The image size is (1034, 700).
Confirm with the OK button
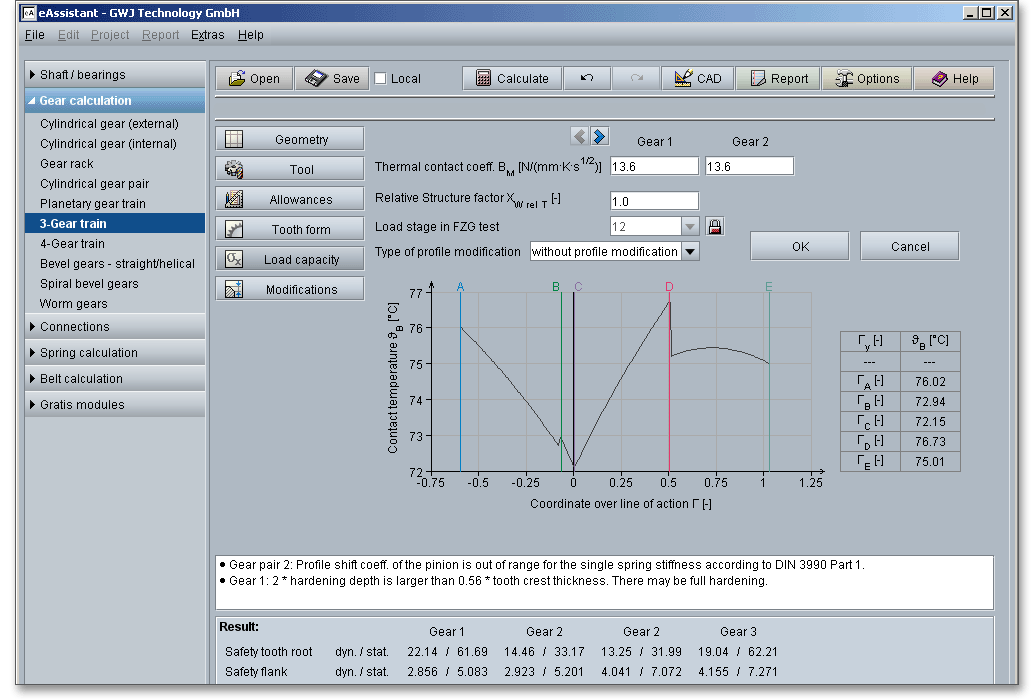(800, 247)
